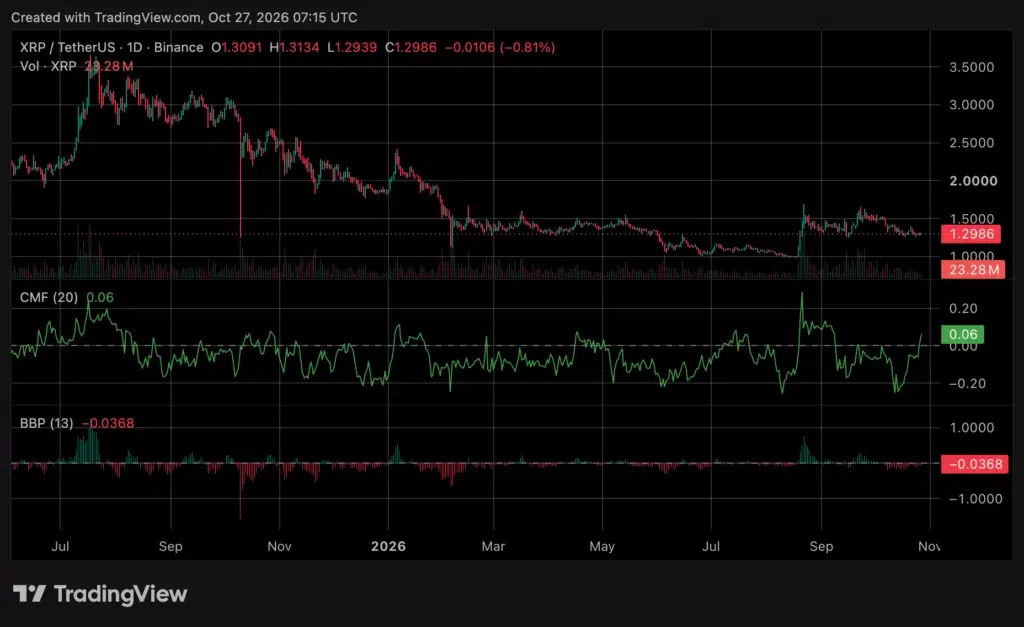Click the BBP value tag −0.0368
The image size is (1024, 627).
(974, 464)
